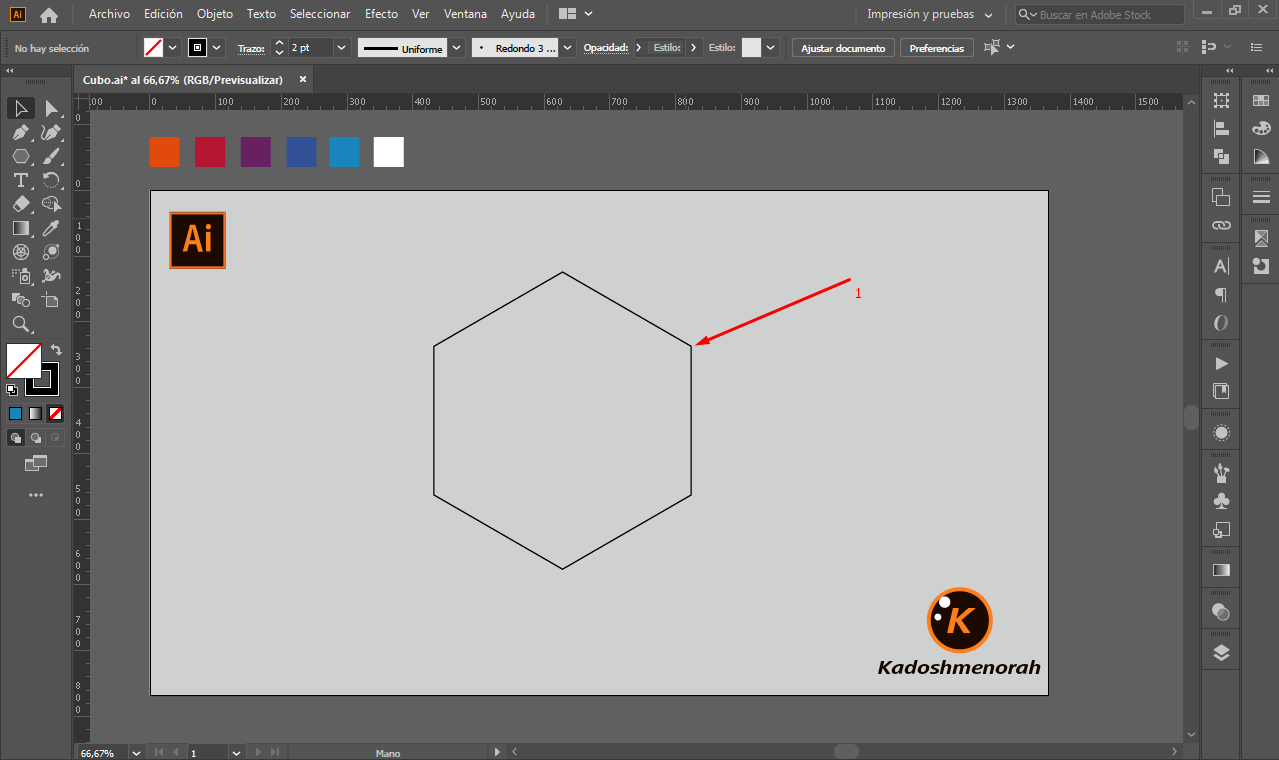This screenshot has height=760, width=1279.
Task: Click the Trazo label link
Action: pos(250,48)
